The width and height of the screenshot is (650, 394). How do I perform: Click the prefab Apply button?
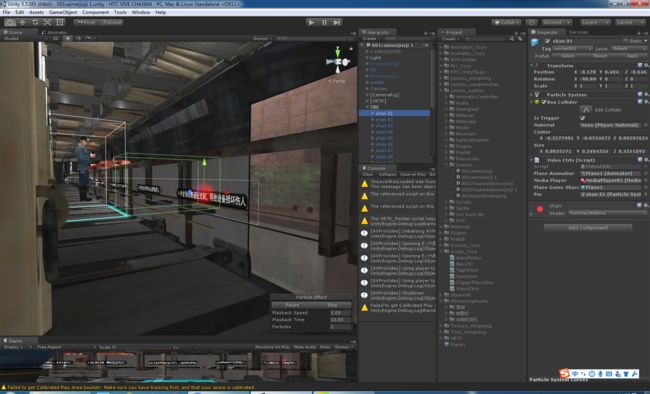632,56
